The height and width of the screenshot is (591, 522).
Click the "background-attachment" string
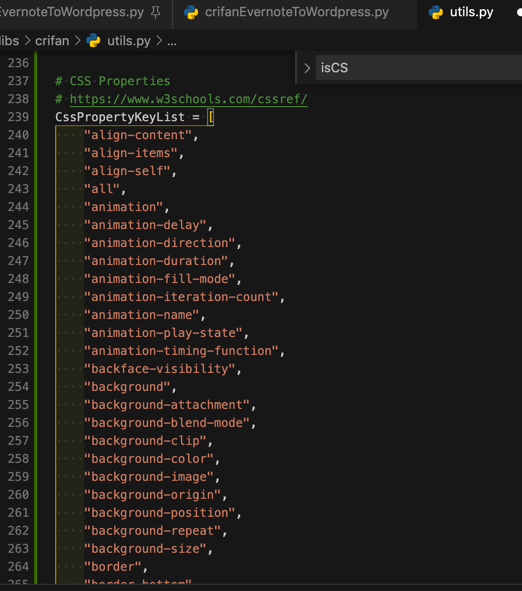pos(167,405)
